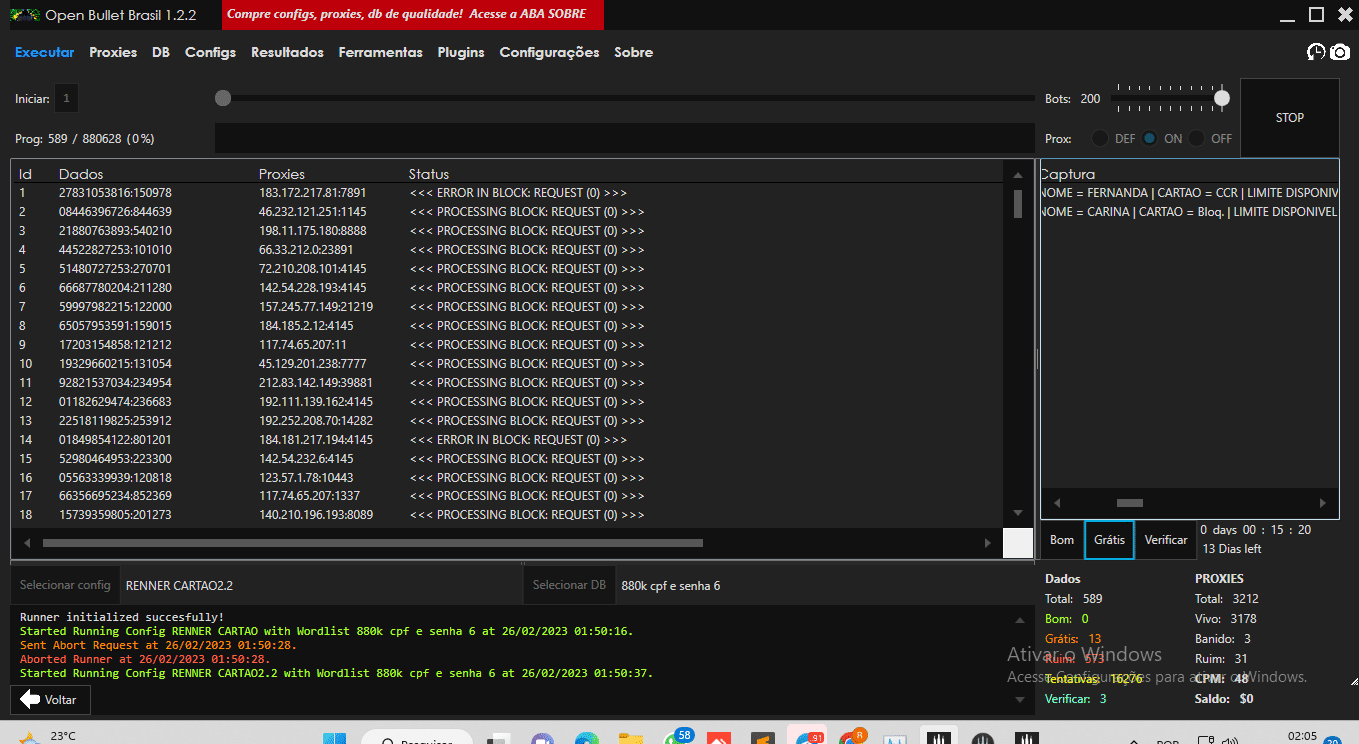The image size is (1359, 744).
Task: Click proxy cell 183.172.217.81:7891
Action: click(x=312, y=193)
